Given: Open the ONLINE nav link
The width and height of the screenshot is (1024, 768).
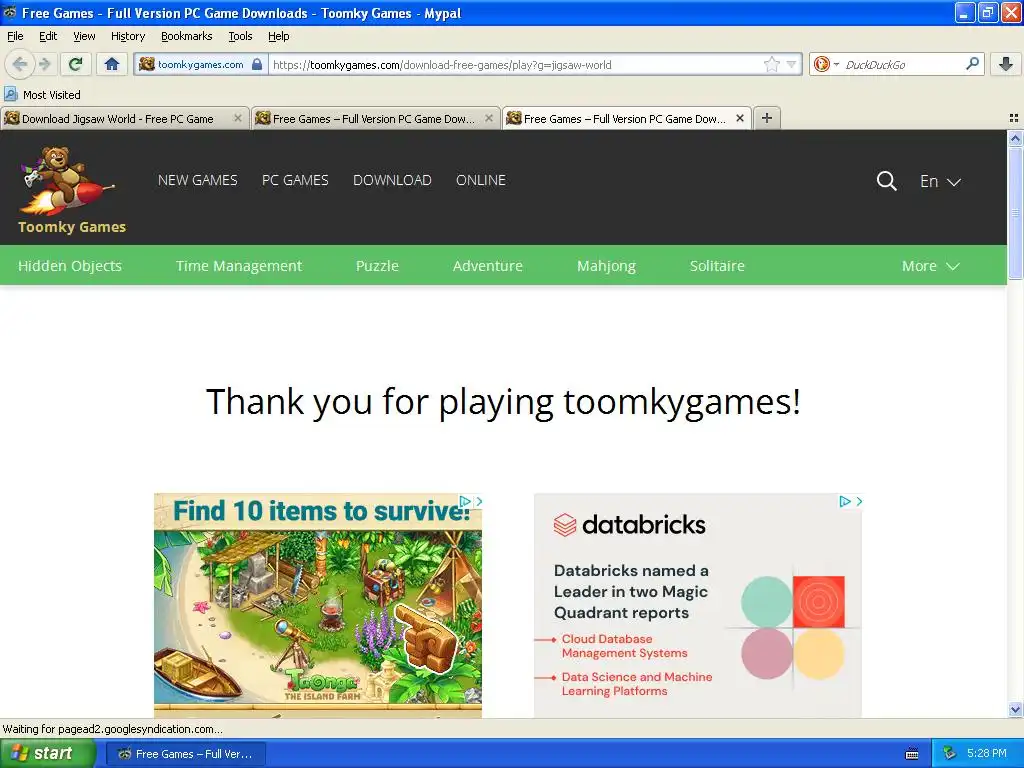Looking at the screenshot, I should click(481, 180).
